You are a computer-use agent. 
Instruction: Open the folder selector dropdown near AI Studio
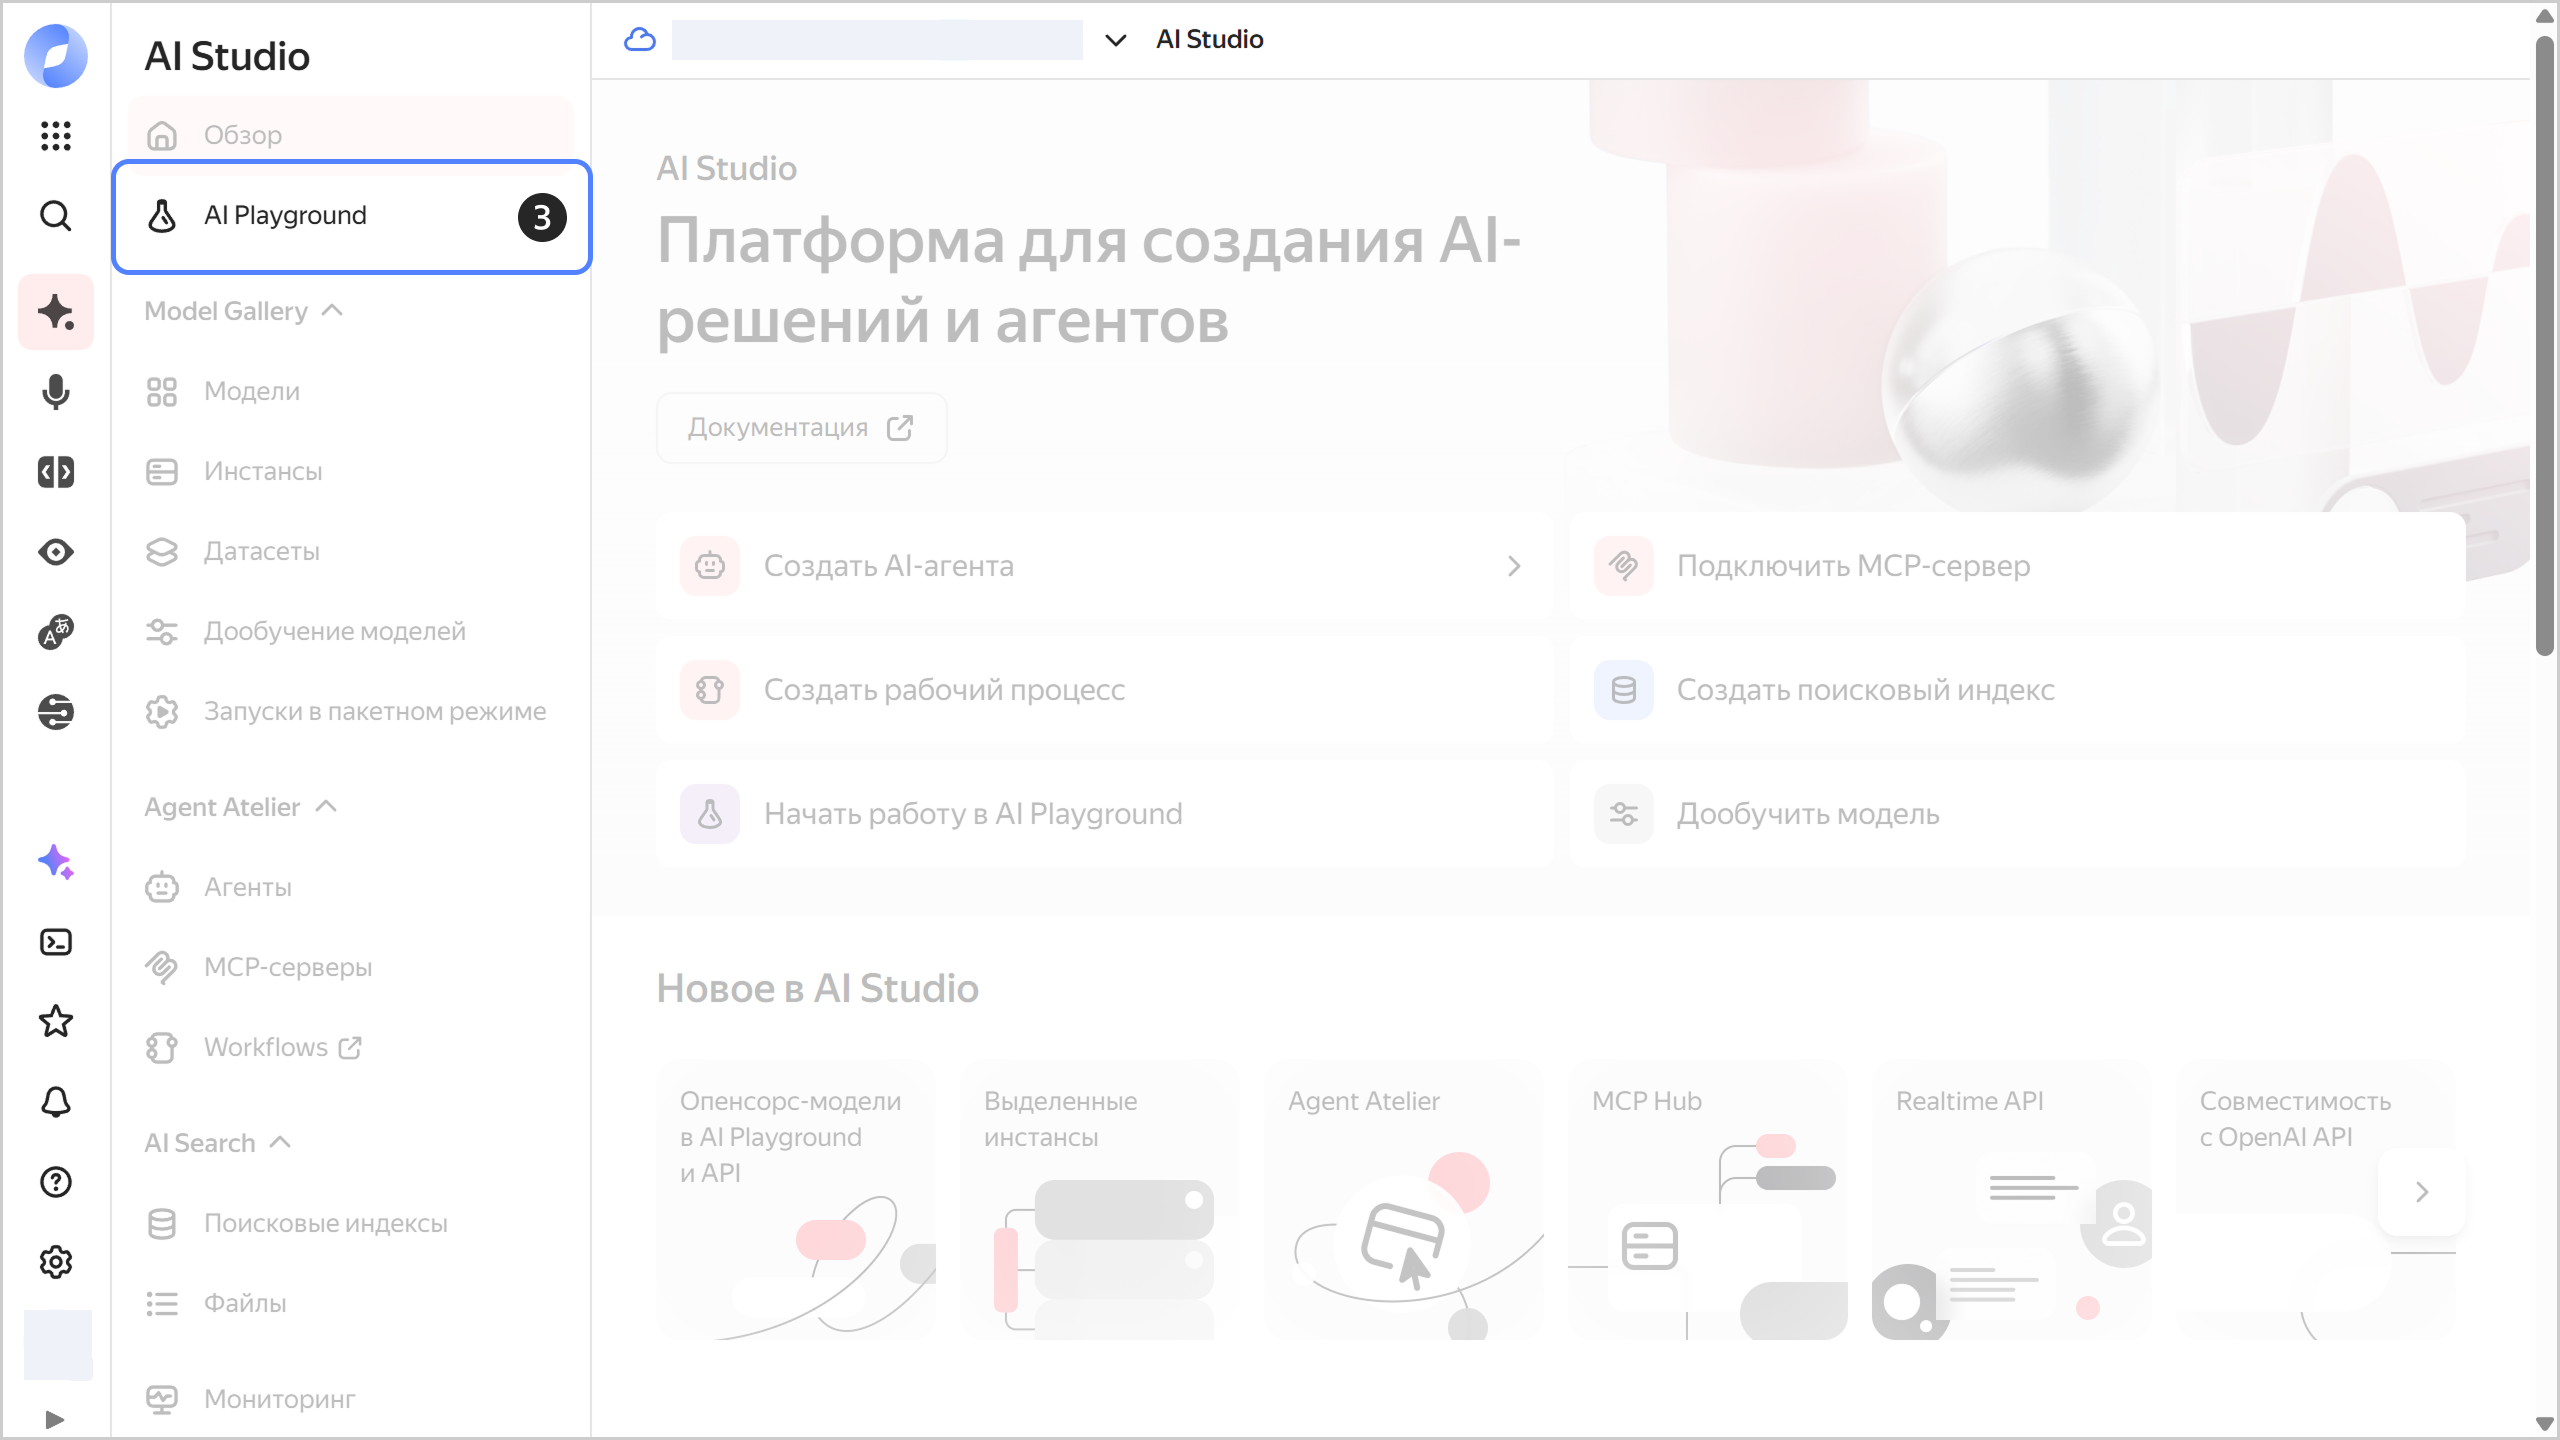1114,40
